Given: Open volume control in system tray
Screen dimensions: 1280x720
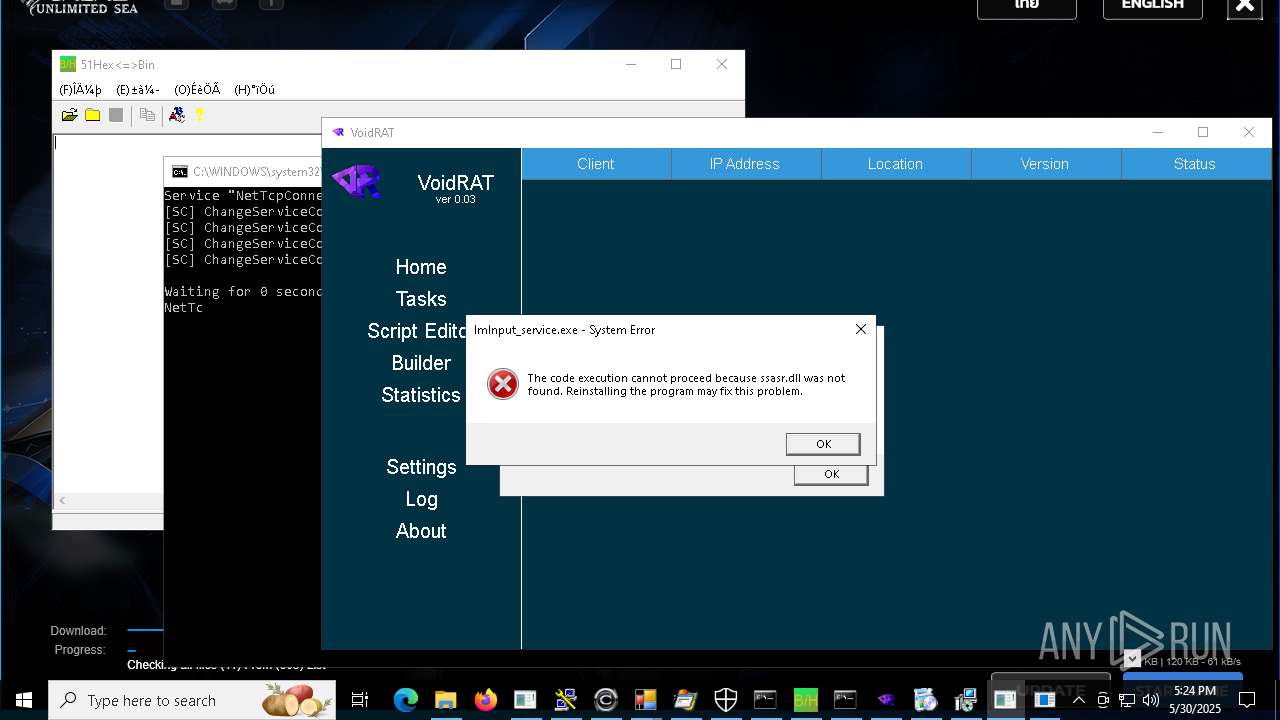Looking at the screenshot, I should [1151, 700].
